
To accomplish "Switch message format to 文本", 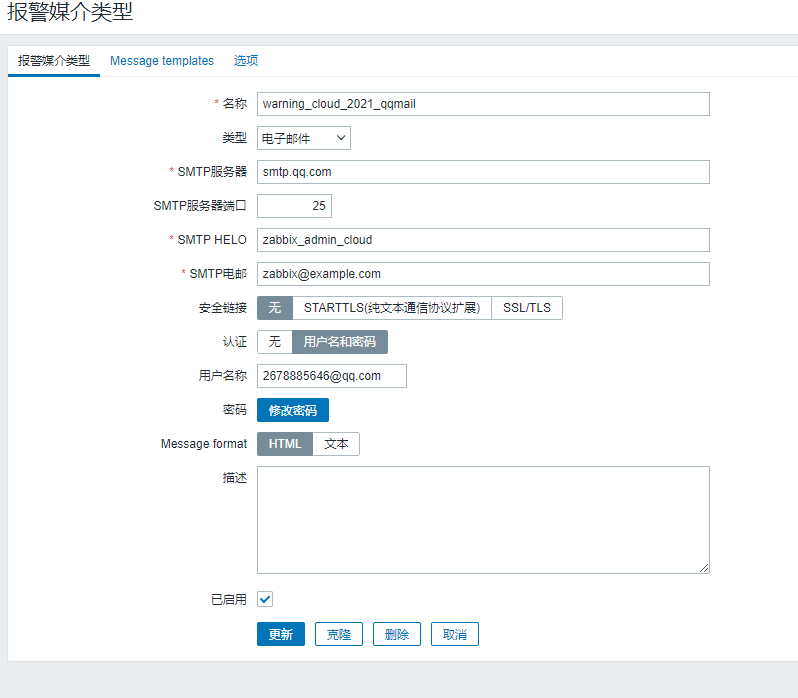I will pyautogui.click(x=337, y=444).
